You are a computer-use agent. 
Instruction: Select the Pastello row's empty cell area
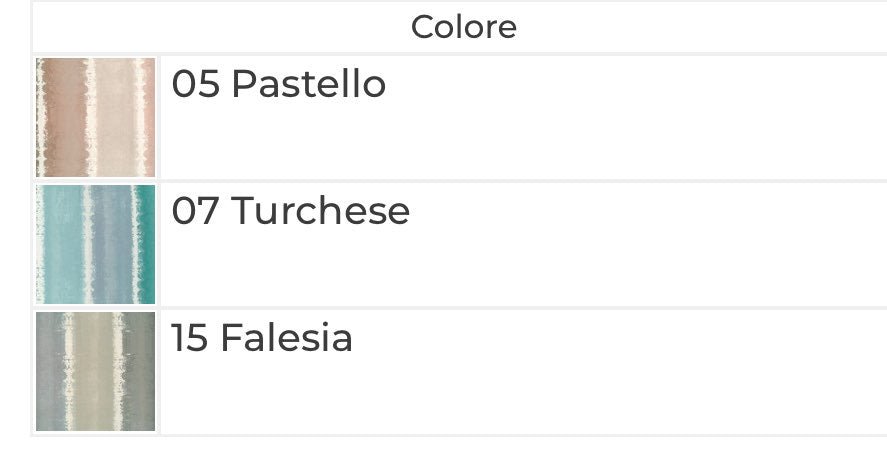click(x=524, y=141)
